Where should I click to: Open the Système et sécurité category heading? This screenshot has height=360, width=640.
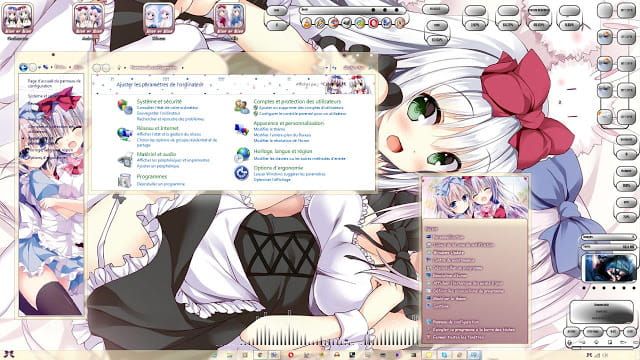(x=159, y=101)
